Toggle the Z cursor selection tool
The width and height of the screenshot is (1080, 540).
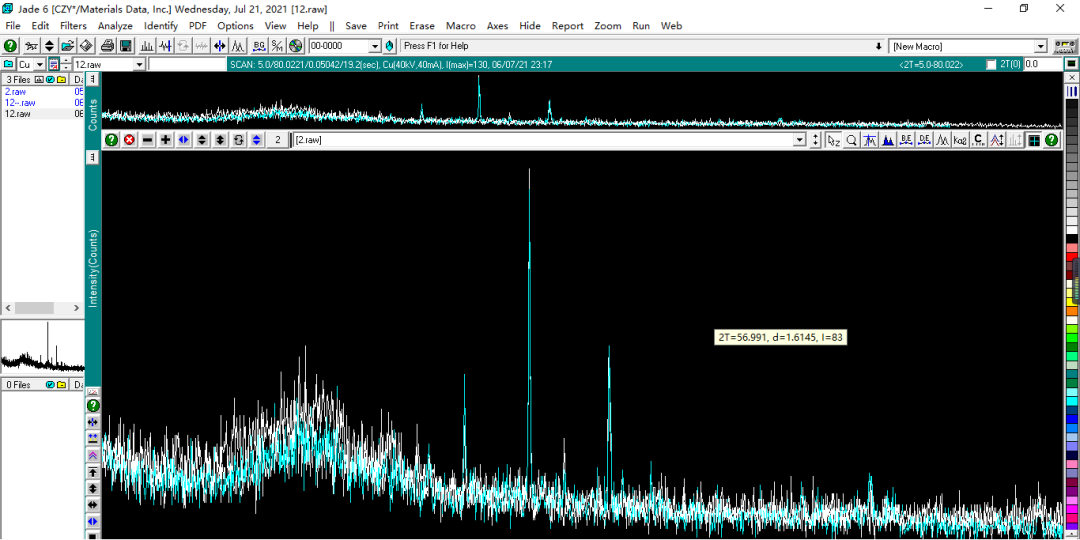tap(833, 140)
